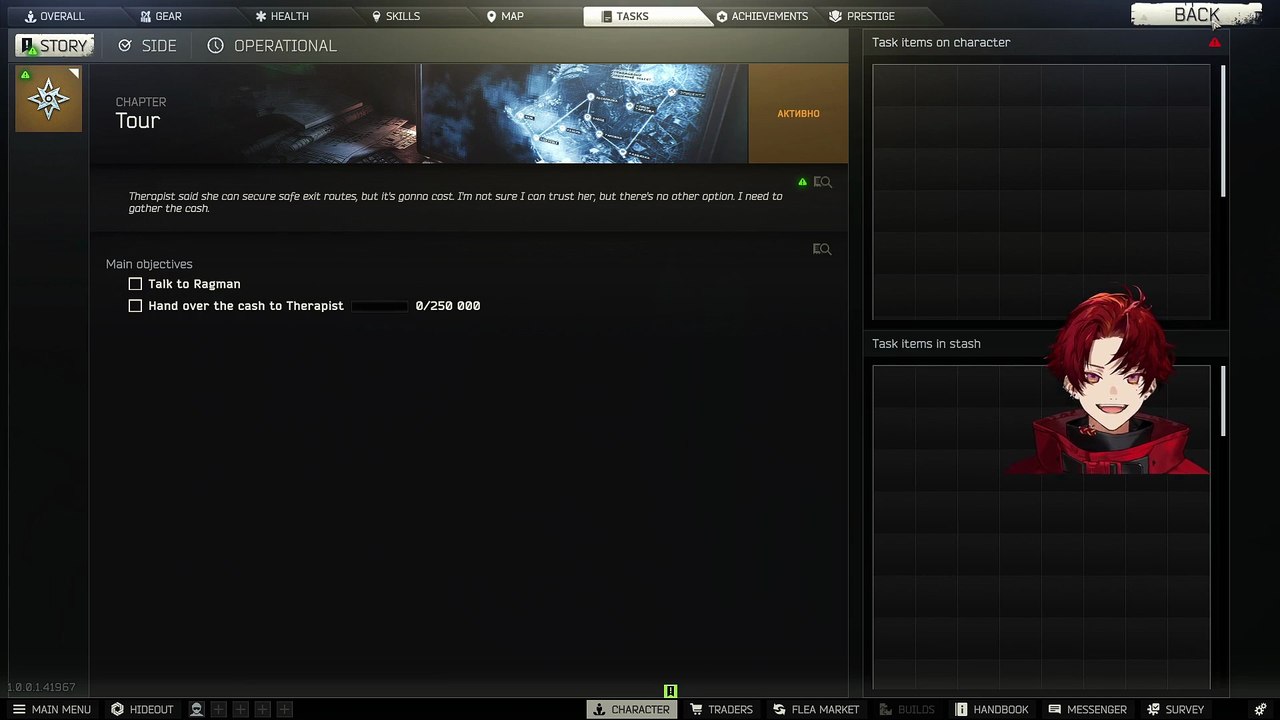Click the Overall tab person icon
Screen dimensions: 1280x720
pos(30,16)
